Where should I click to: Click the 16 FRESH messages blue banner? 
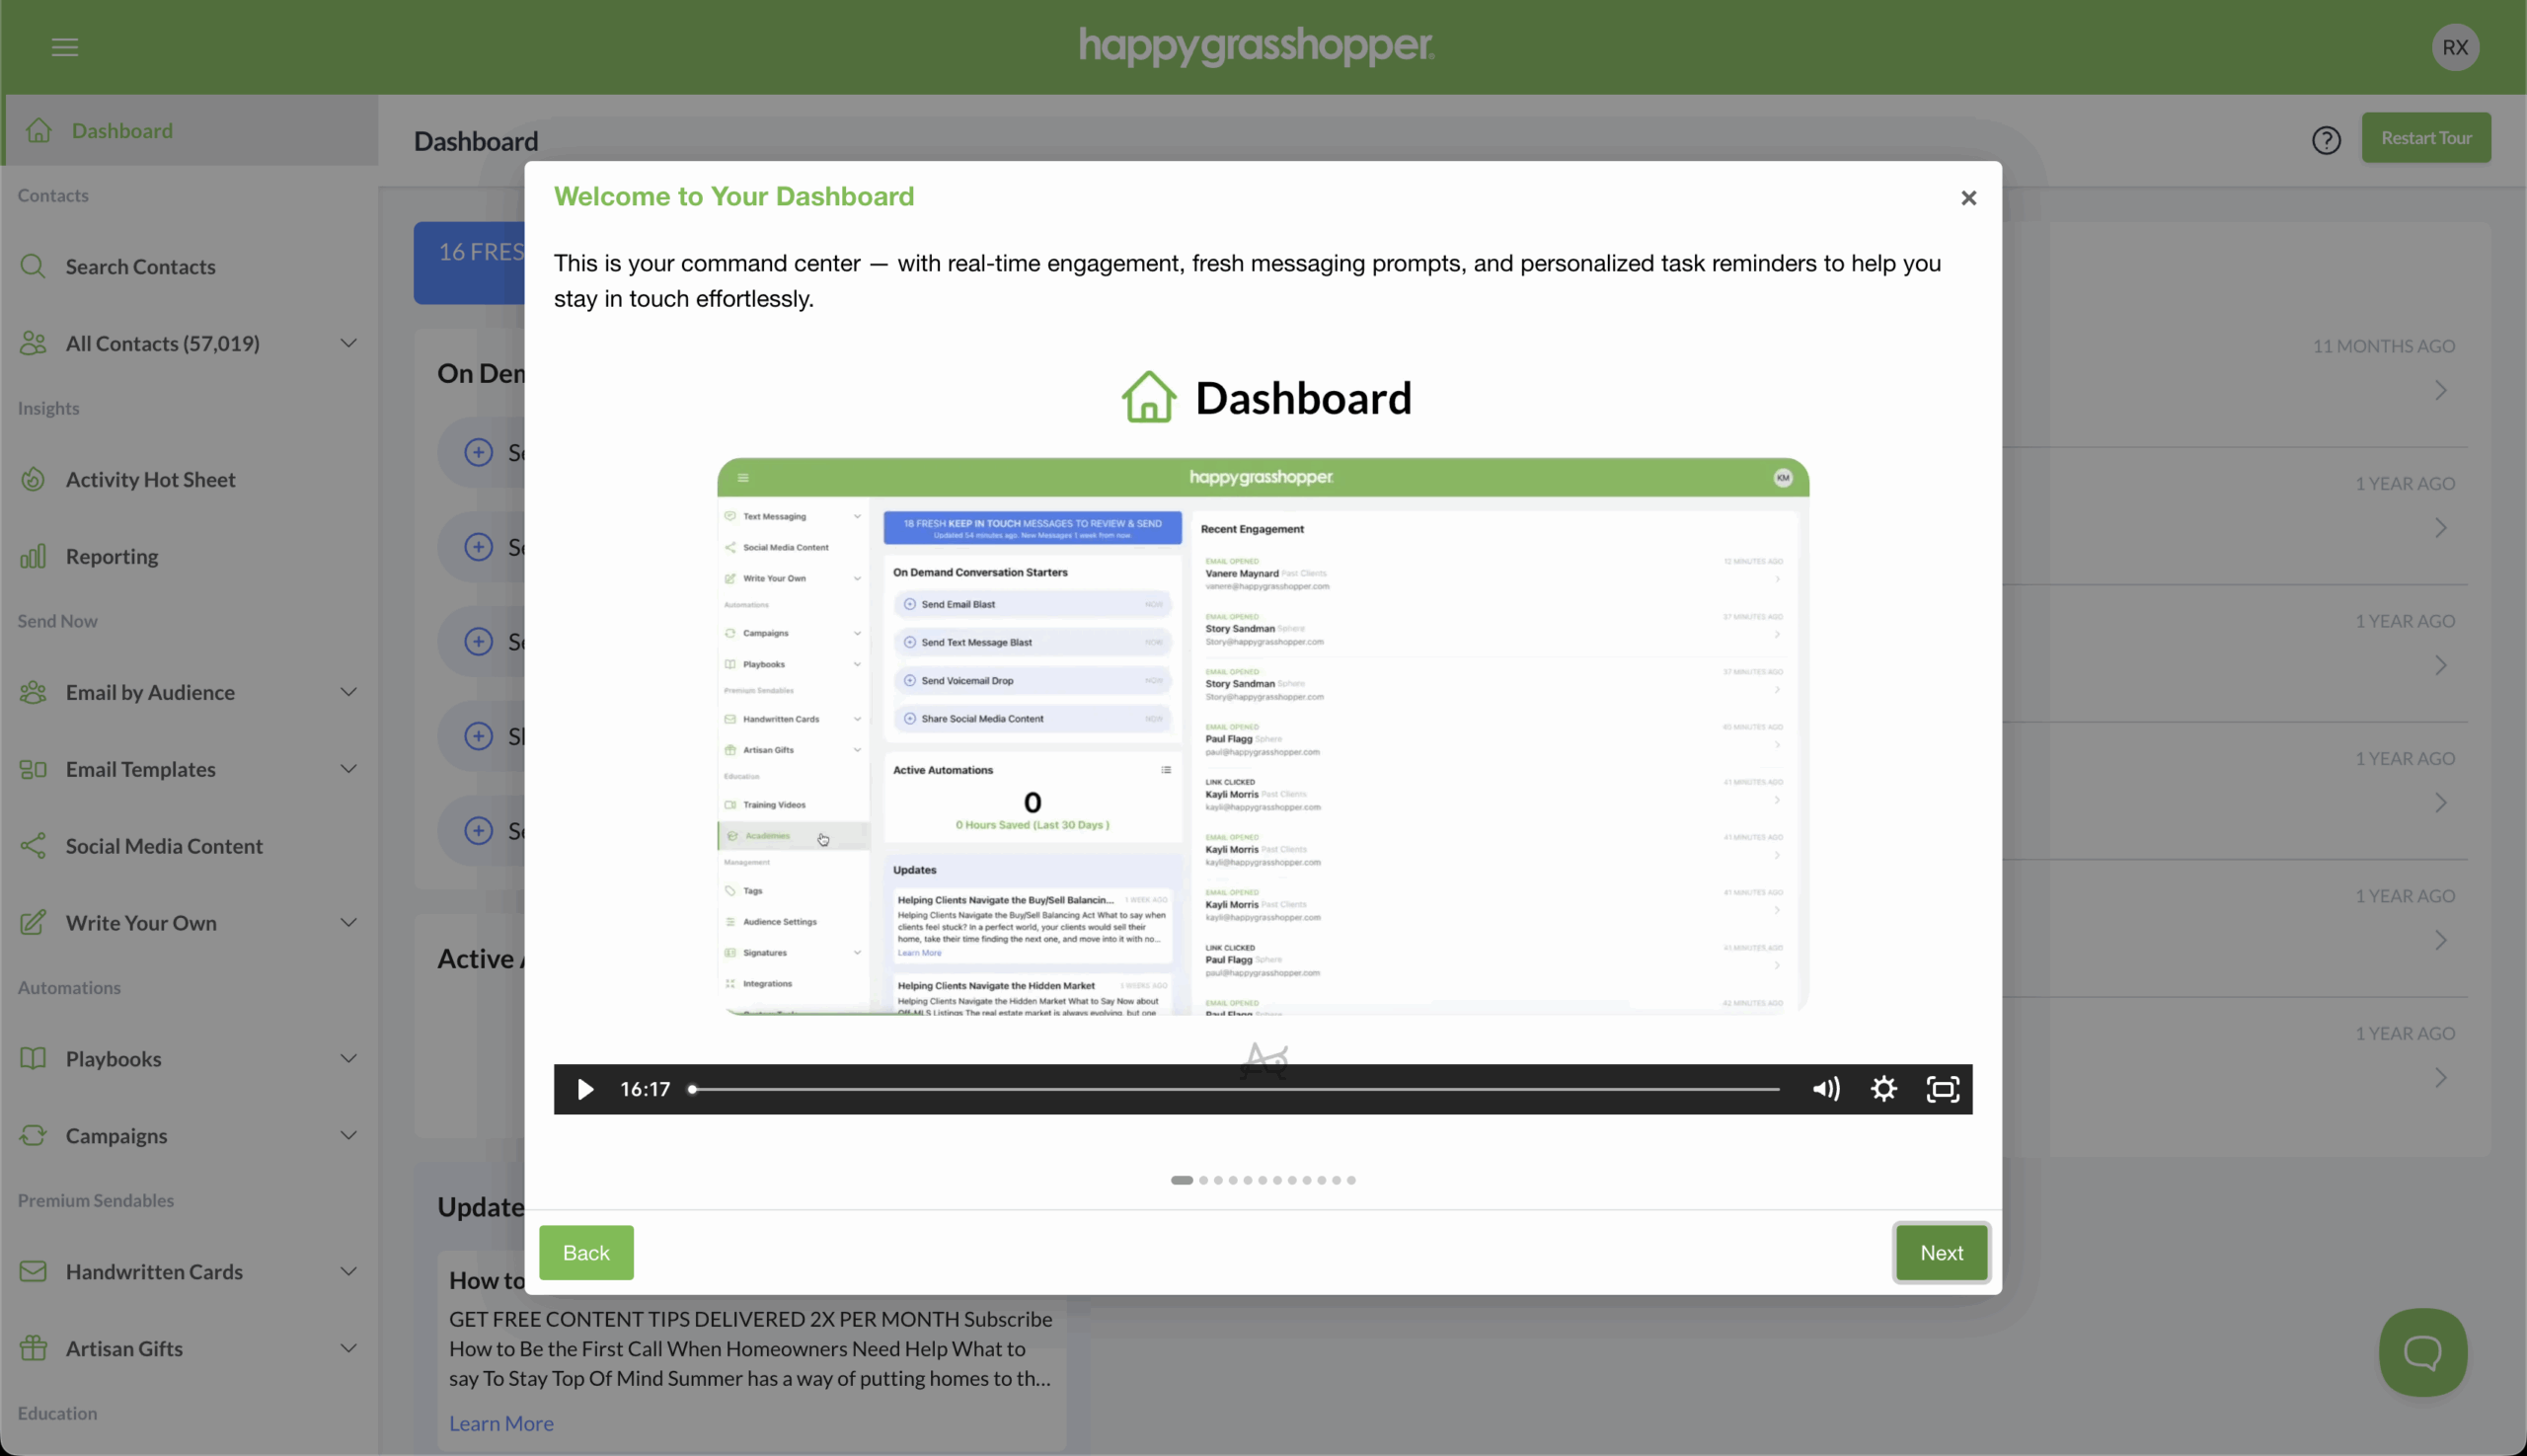[x=469, y=262]
